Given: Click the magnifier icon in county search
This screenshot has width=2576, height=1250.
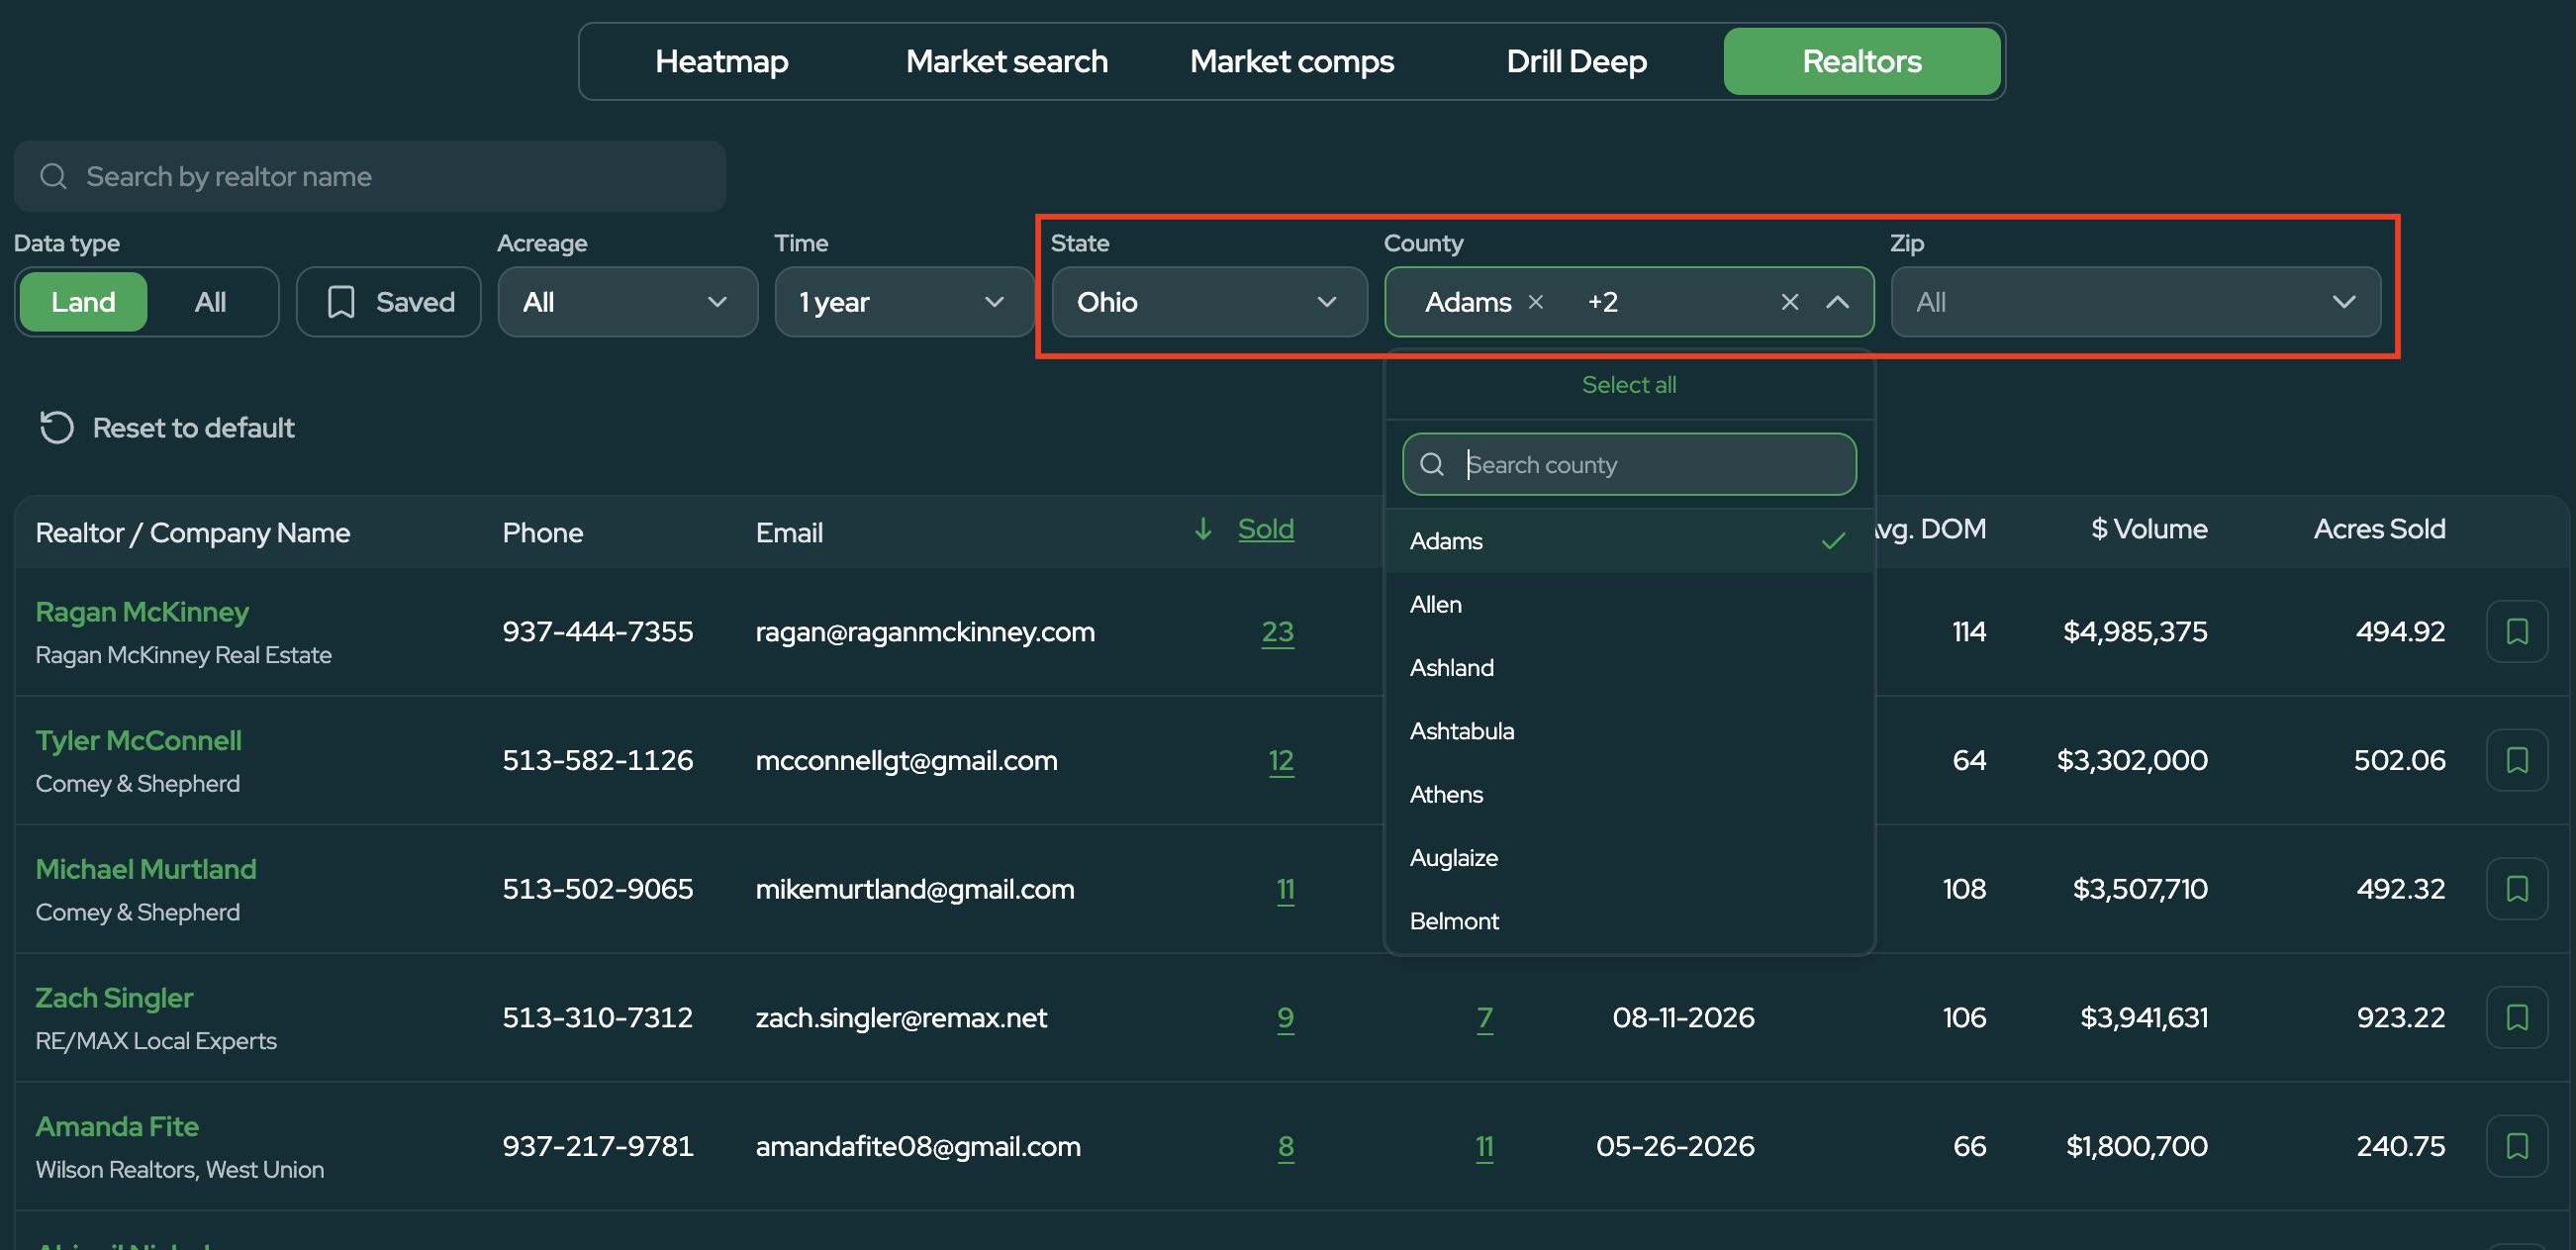Looking at the screenshot, I should 1431,464.
